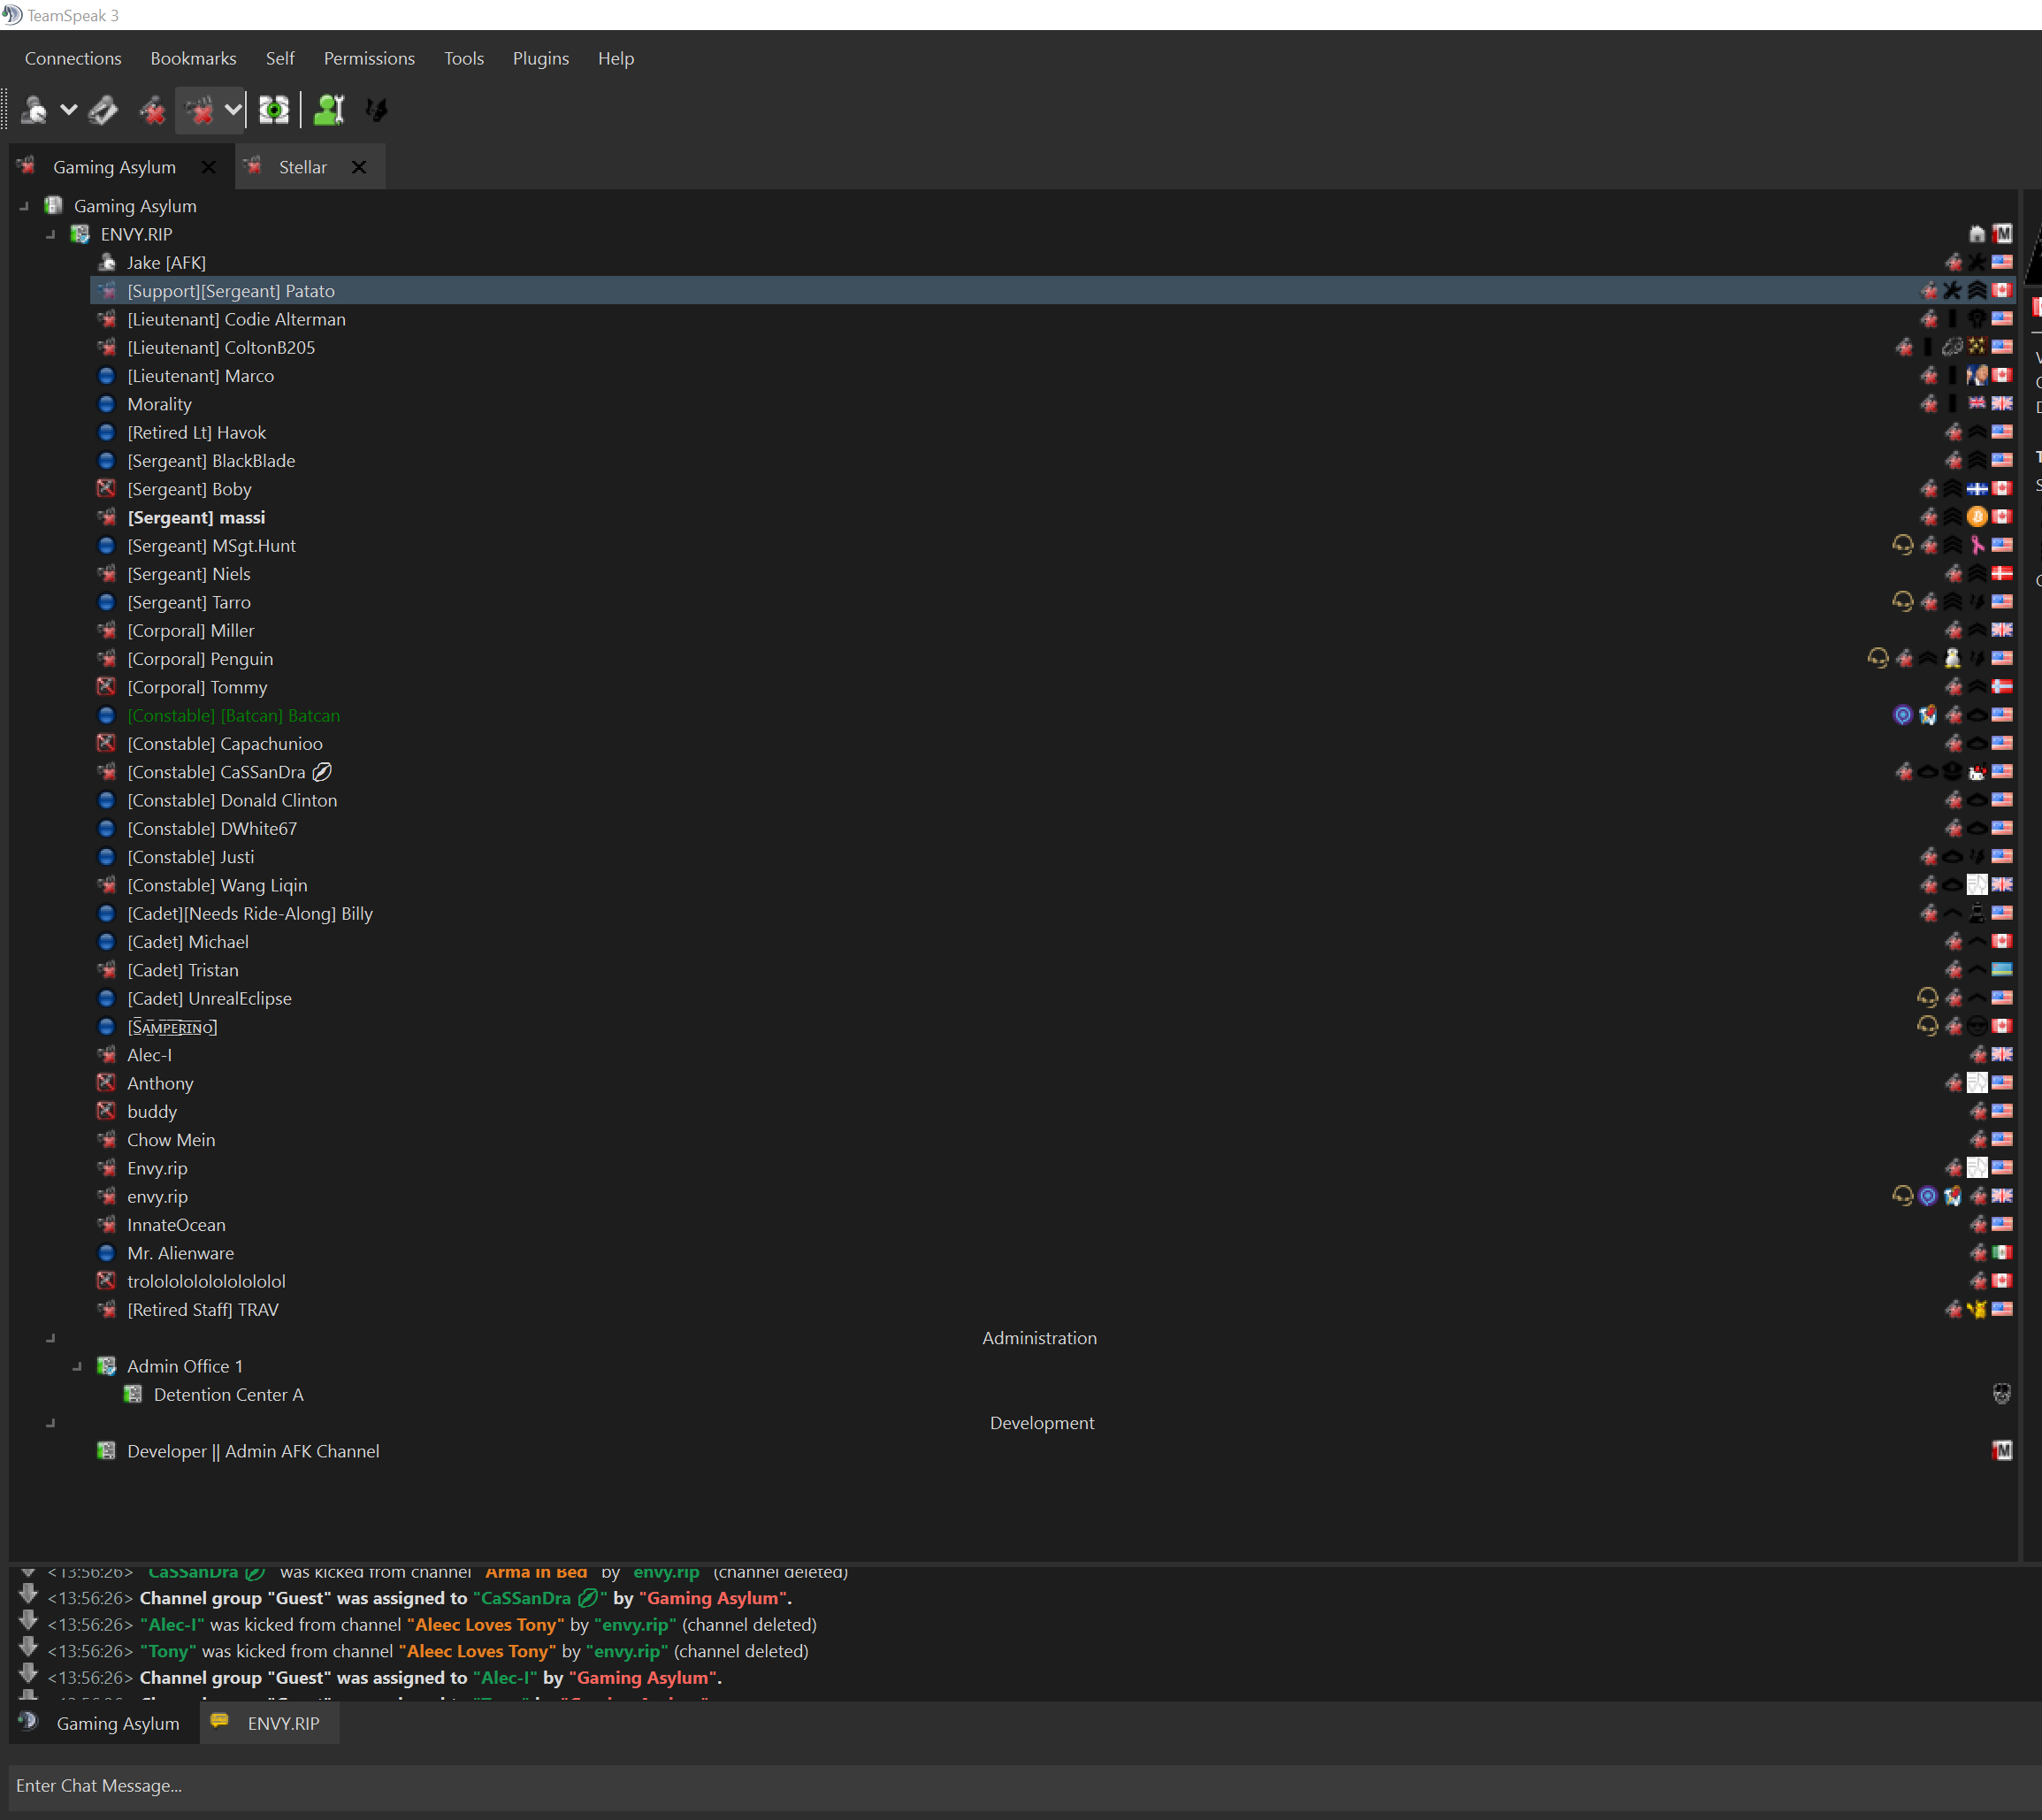
Task: Open Contacts via the green user icon
Action: 329,110
